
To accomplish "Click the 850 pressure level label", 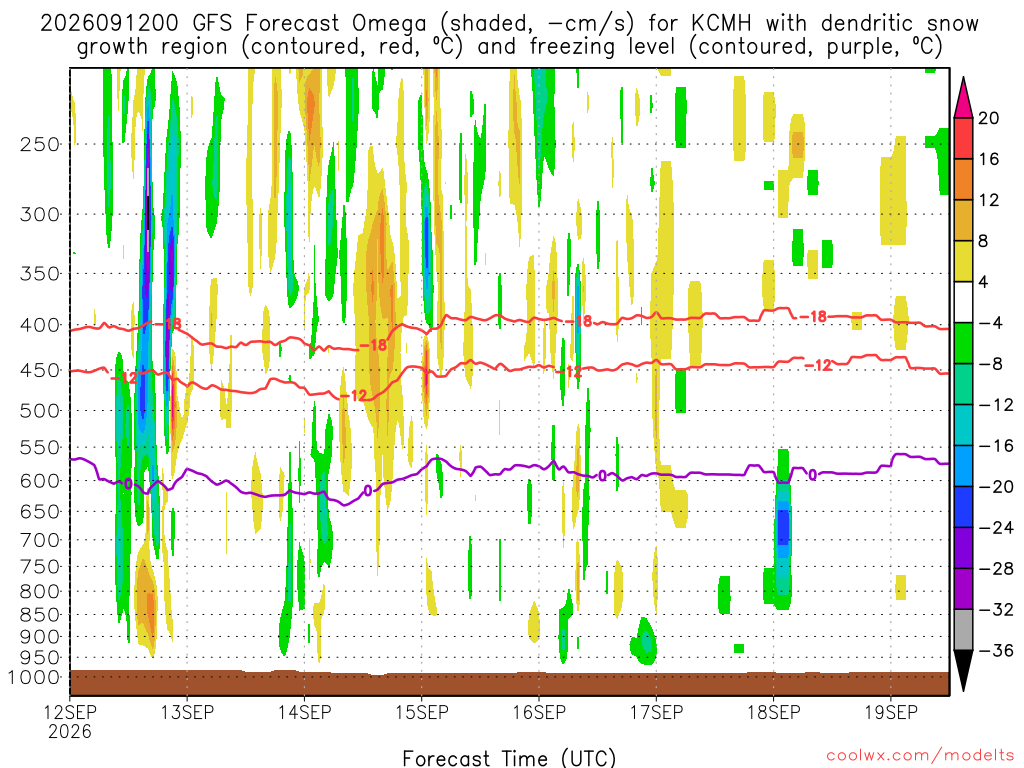I will click(x=40, y=615).
